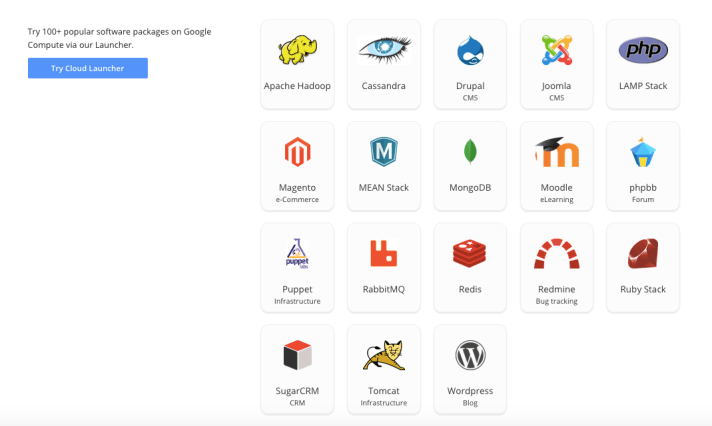Click the Bug tracking subtitle
This screenshot has width=712, height=426.
557,301
